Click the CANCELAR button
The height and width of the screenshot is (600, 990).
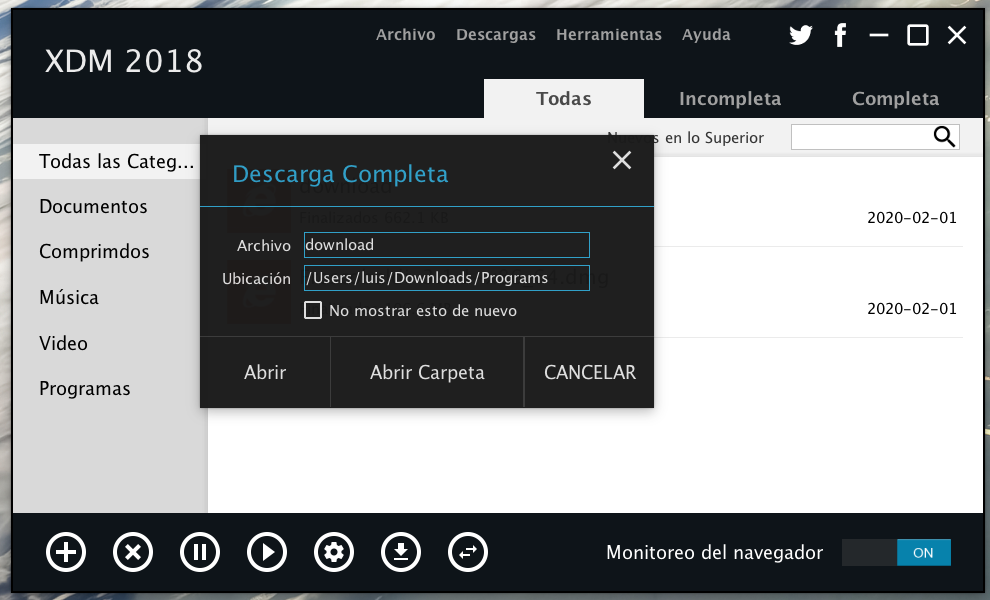click(x=590, y=372)
